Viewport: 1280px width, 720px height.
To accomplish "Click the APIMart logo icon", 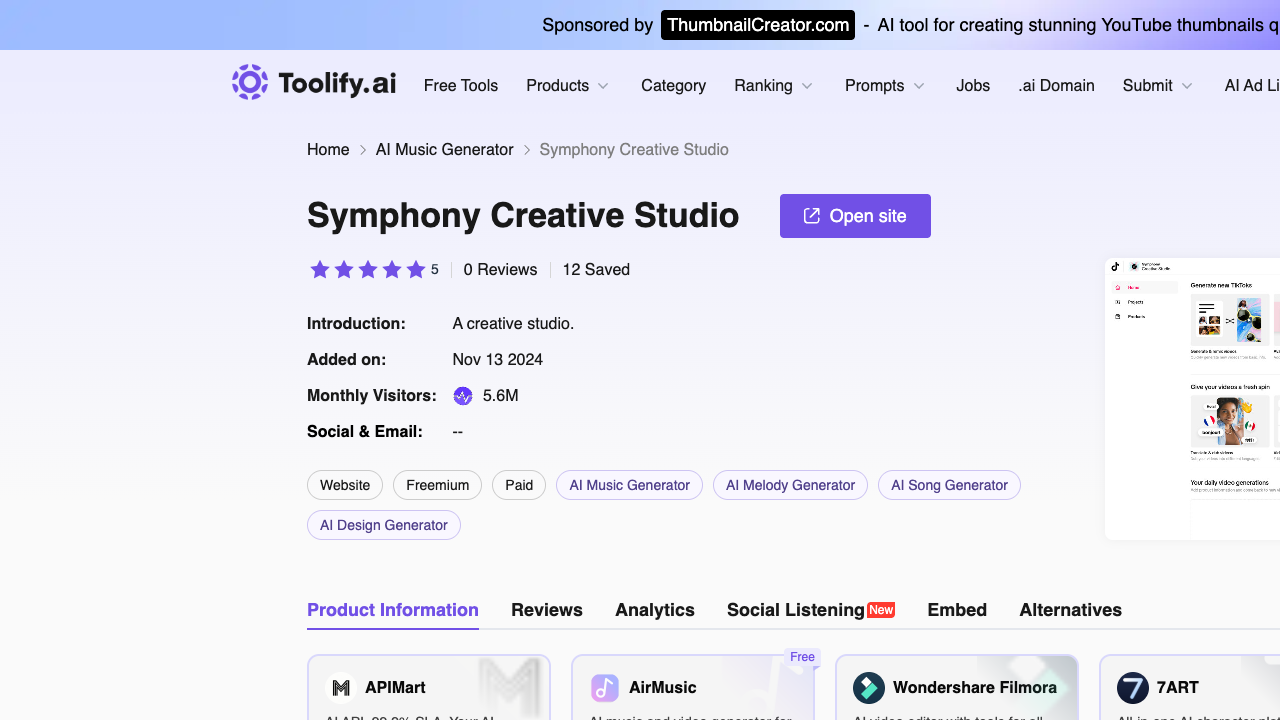I will 341,688.
